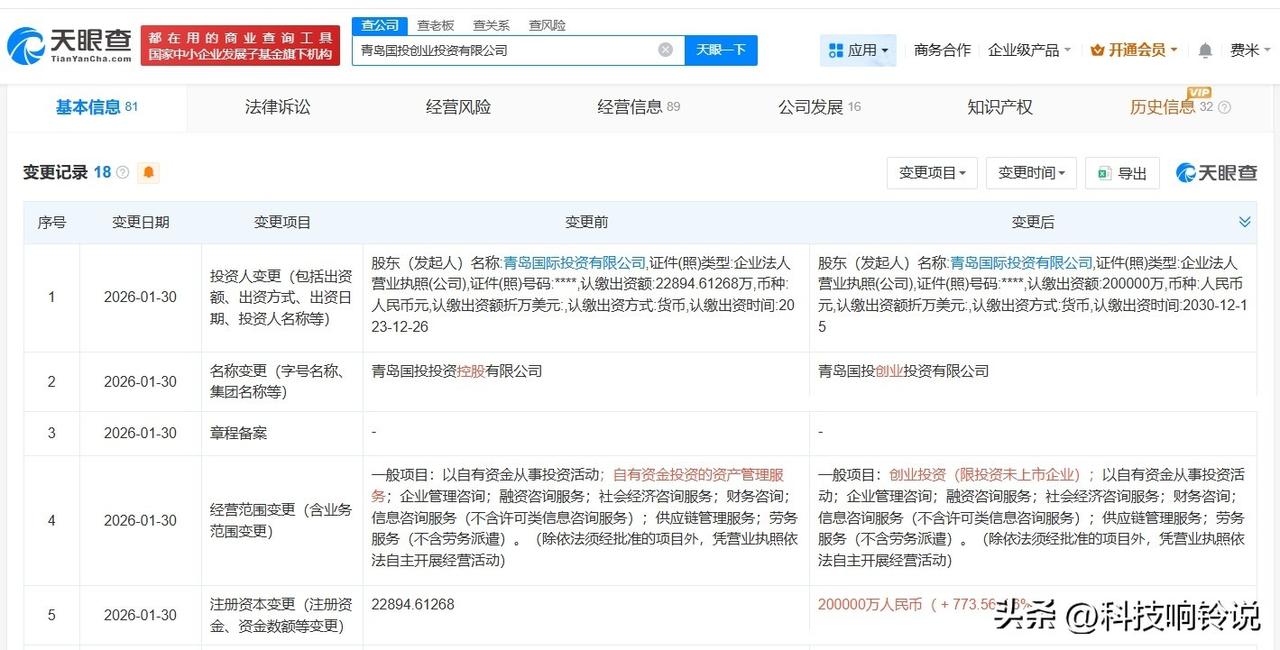Expand the 企业级产品 dropdown menu
This screenshot has width=1280, height=650.
click(1024, 49)
